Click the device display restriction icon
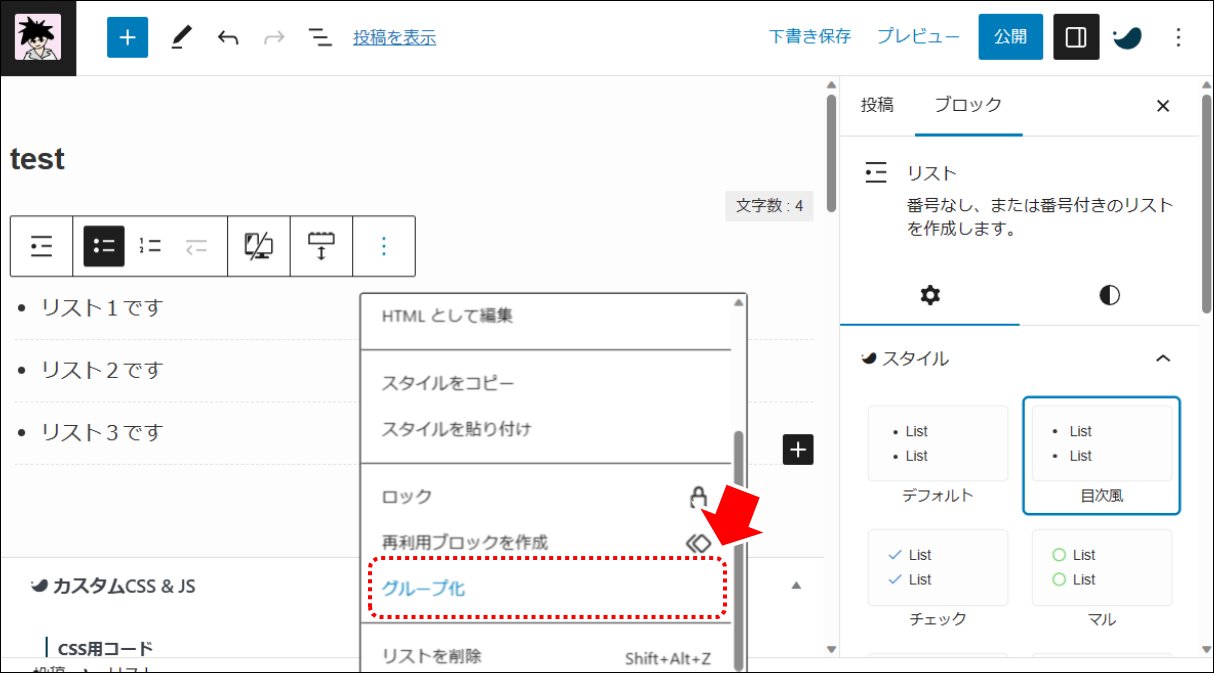The height and width of the screenshot is (673, 1214). click(x=259, y=246)
